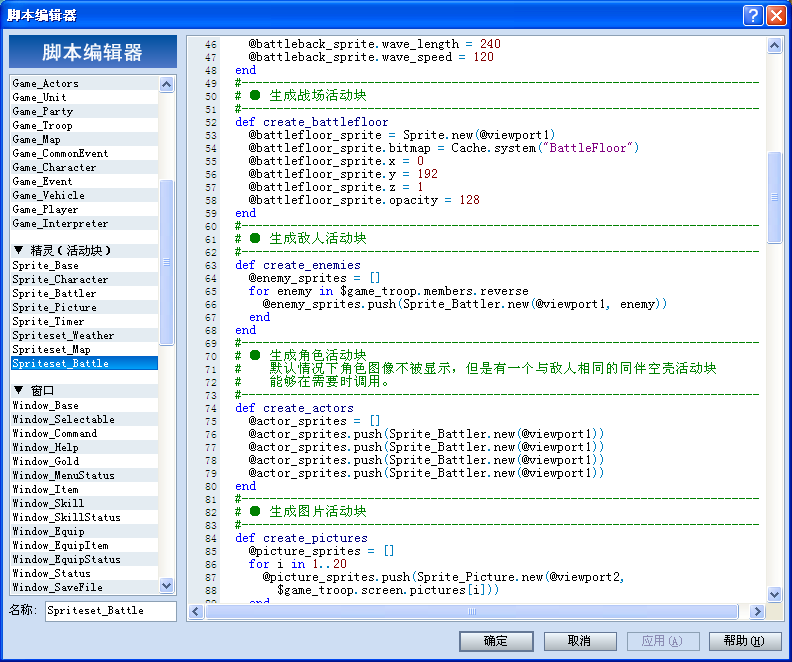Click the highlighted Spriteset_Battle entry
Screen dimensions: 792x662
tap(84, 363)
